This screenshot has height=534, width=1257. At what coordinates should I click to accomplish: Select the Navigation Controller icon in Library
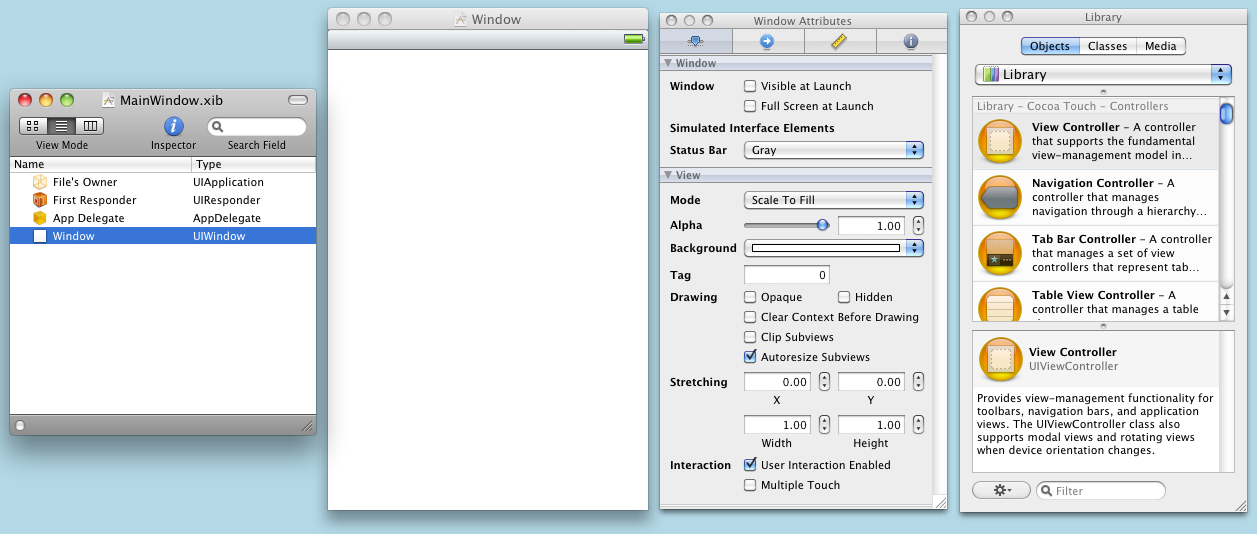tap(999, 197)
